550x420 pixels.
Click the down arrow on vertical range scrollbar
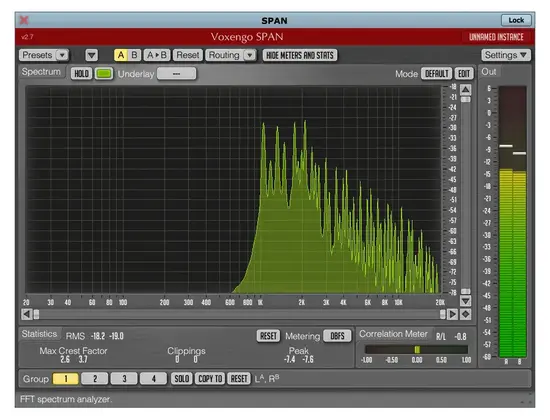[x=465, y=301]
